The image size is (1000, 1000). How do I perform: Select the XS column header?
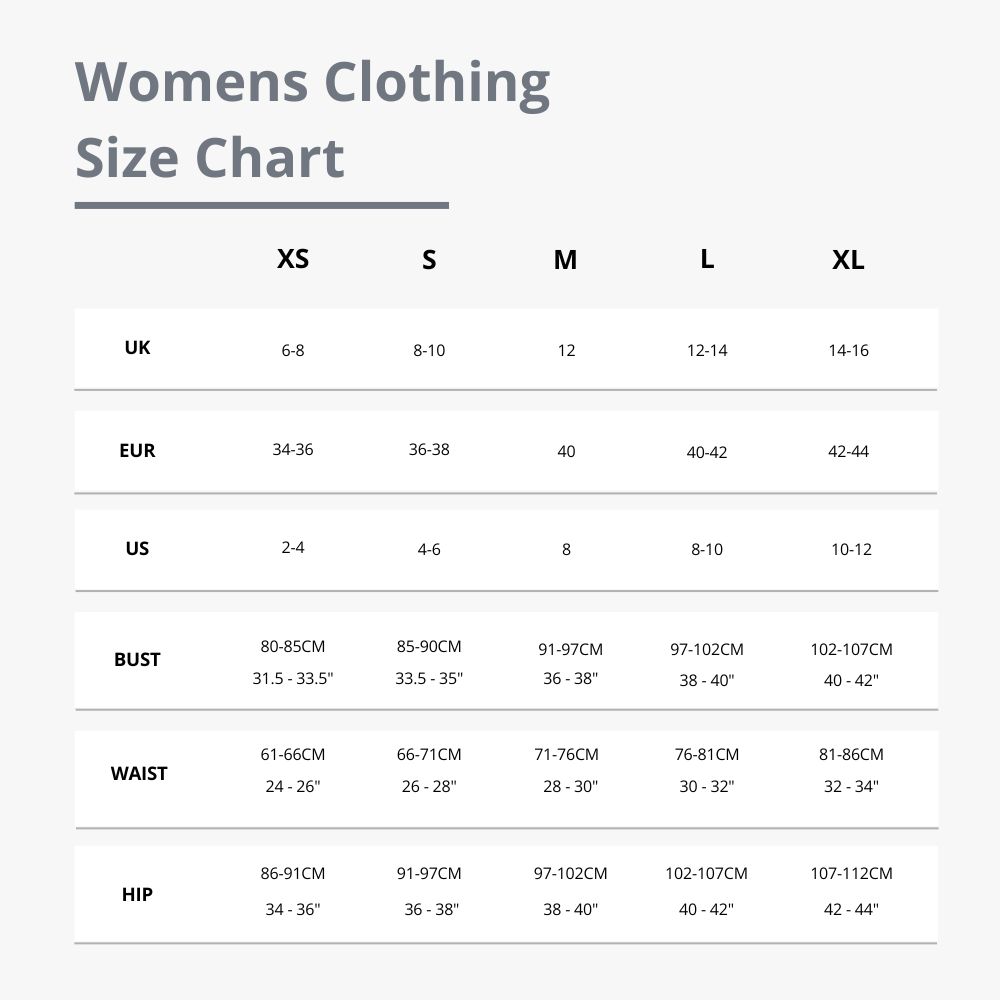[293, 259]
